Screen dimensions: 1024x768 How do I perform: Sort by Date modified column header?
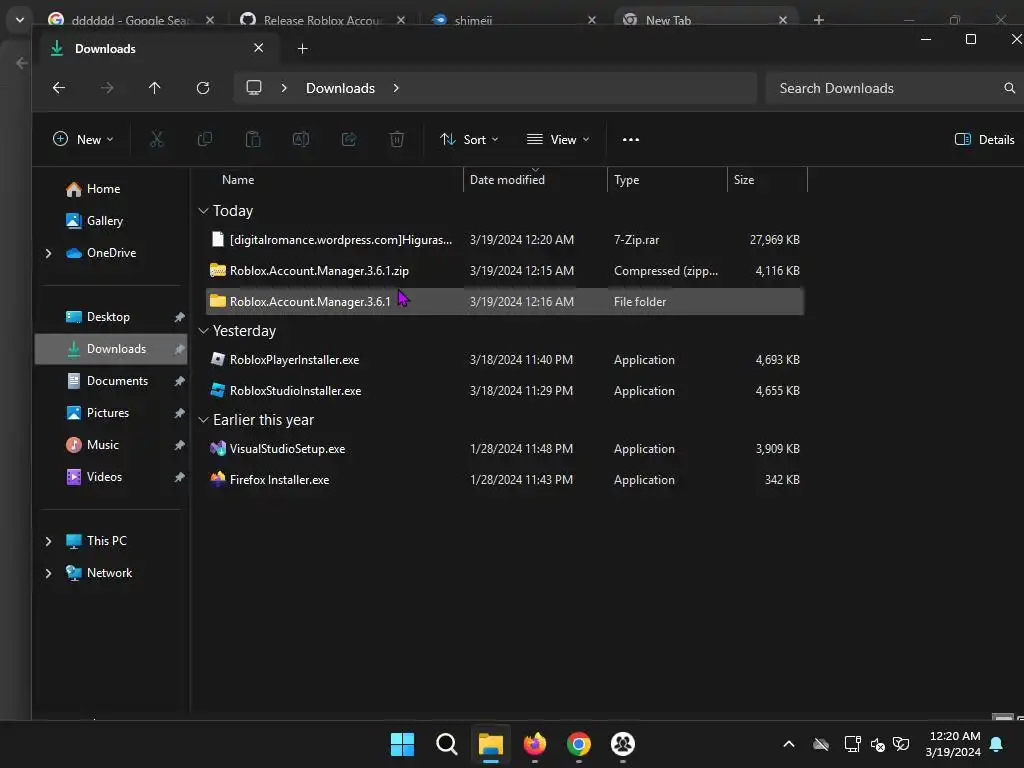[x=535, y=180]
